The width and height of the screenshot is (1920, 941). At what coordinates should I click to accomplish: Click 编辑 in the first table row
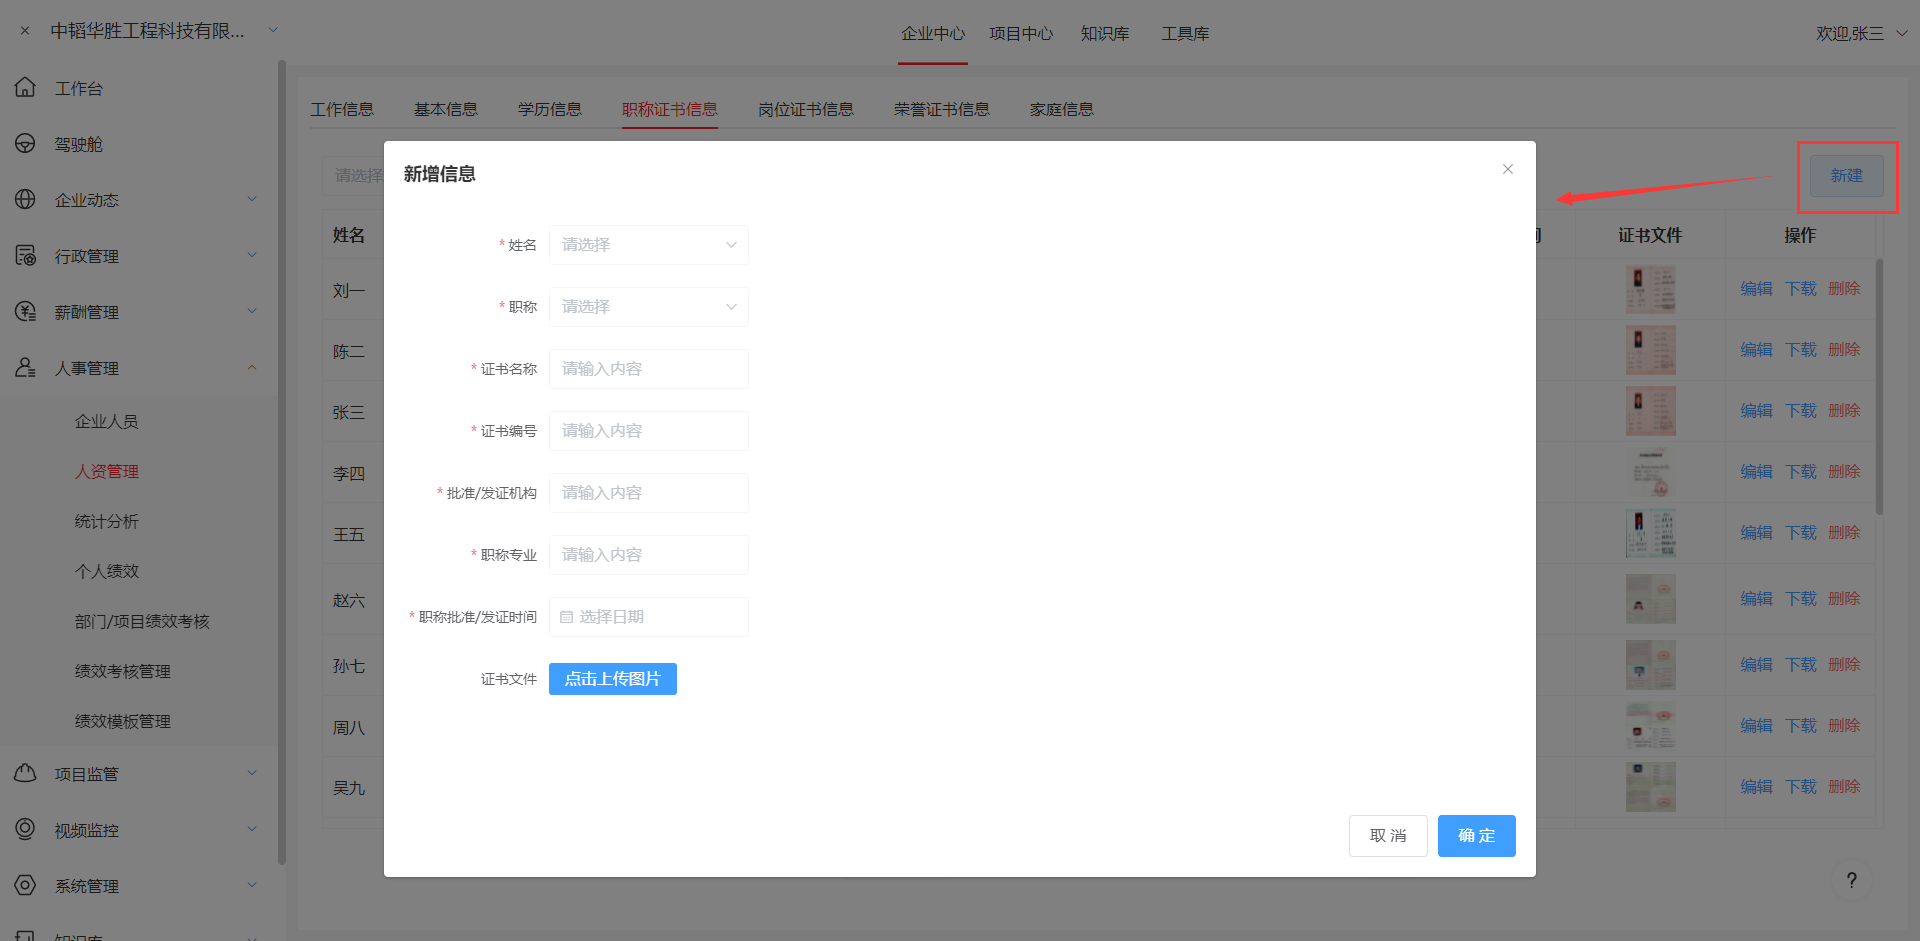tap(1756, 289)
